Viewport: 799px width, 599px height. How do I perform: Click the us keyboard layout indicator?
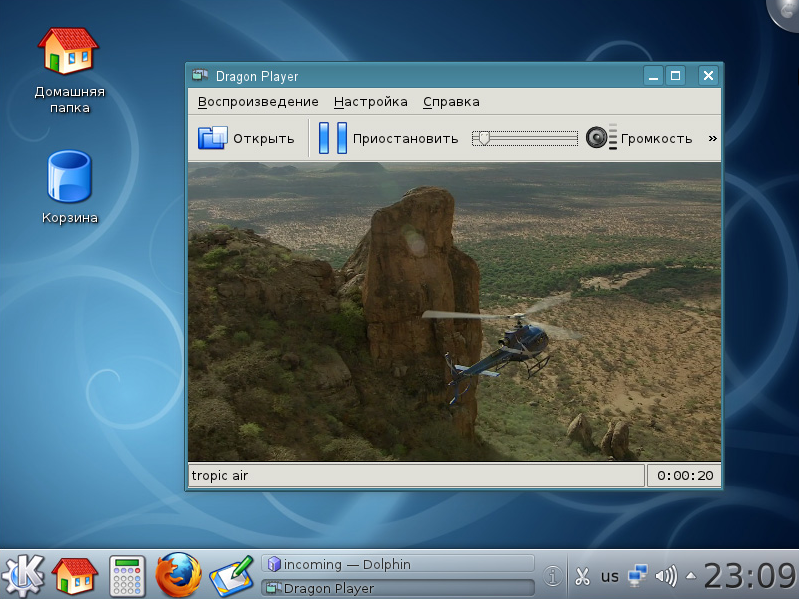609,576
